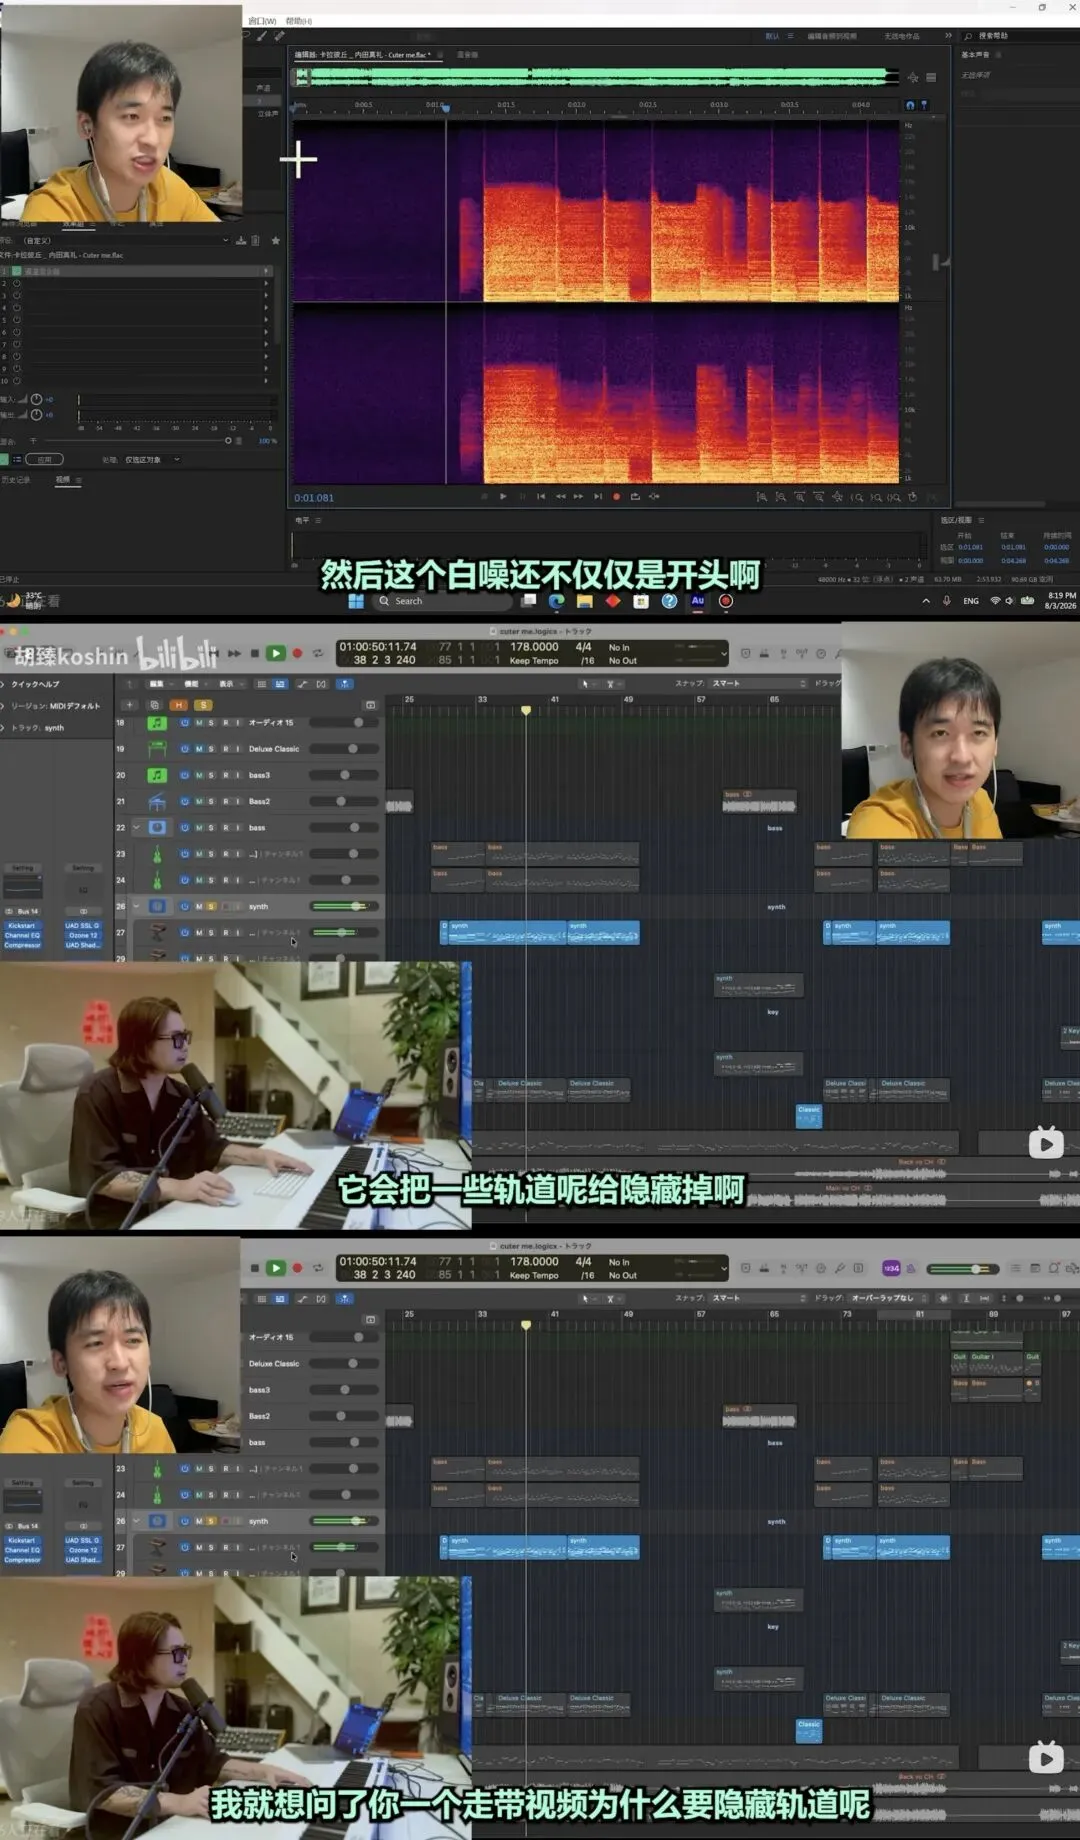Screen dimensions: 1080x1840
Task: Click the ENG language indicator in the system tray
Action: click(971, 601)
